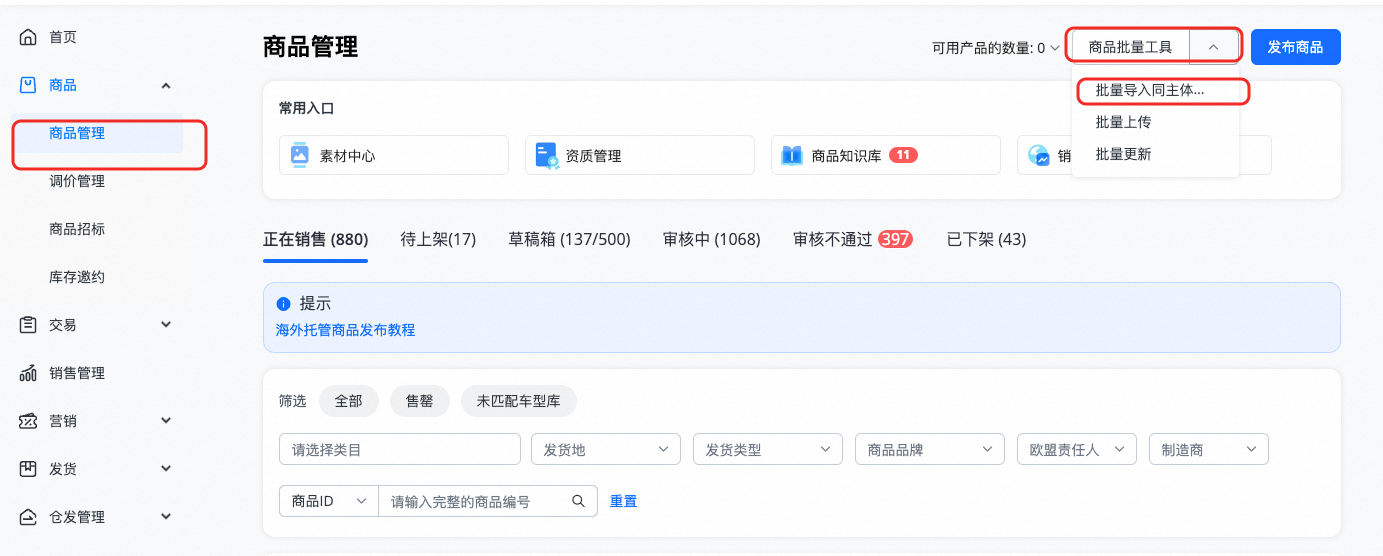The width and height of the screenshot is (1383, 556).
Task: Click the 发布商品 button
Action: [1295, 47]
